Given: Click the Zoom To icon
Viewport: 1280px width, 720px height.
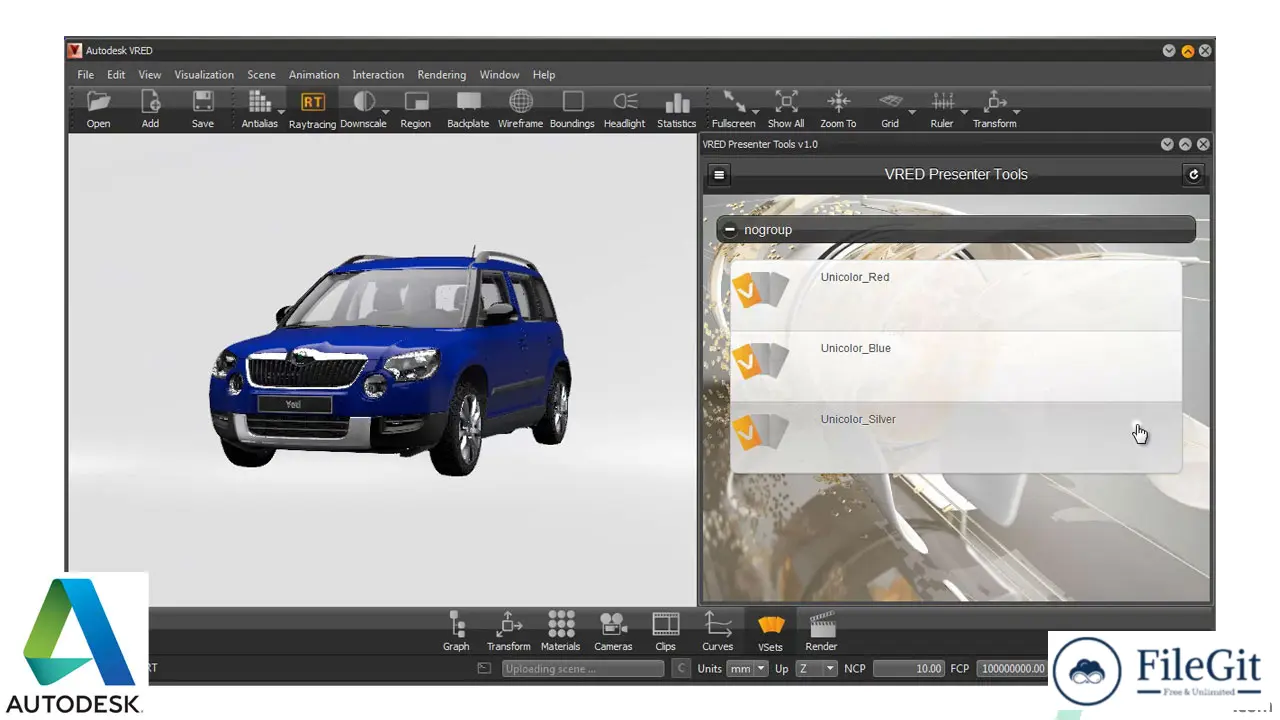Looking at the screenshot, I should (838, 101).
